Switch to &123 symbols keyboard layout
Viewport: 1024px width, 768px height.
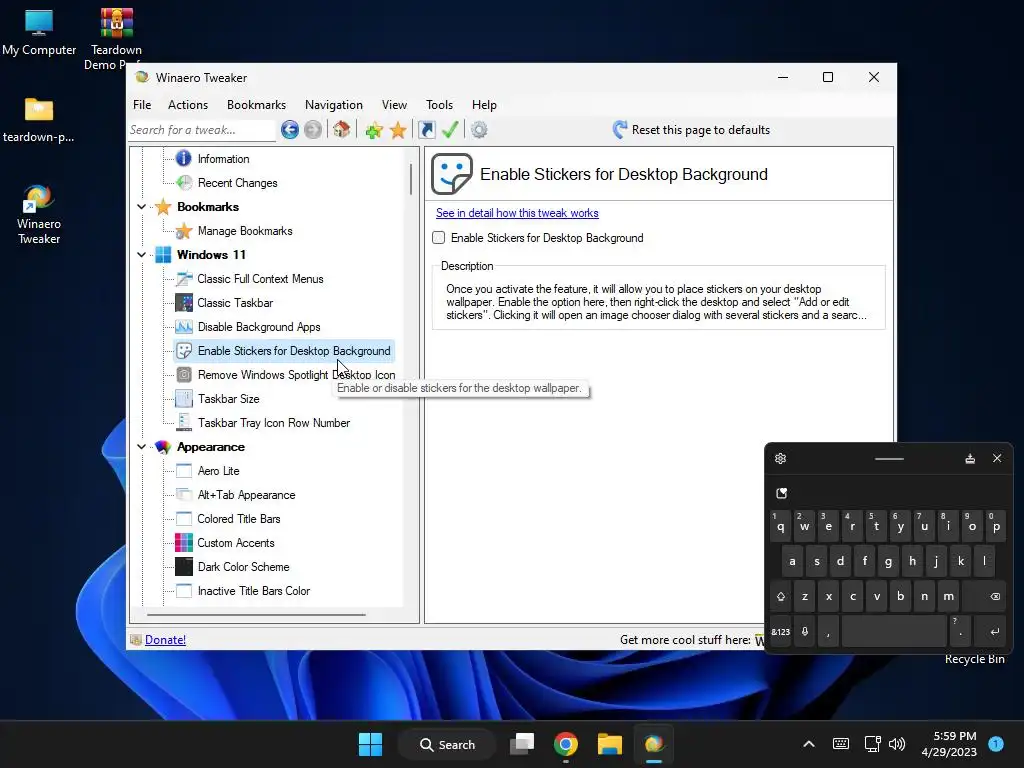pyautogui.click(x=780, y=632)
